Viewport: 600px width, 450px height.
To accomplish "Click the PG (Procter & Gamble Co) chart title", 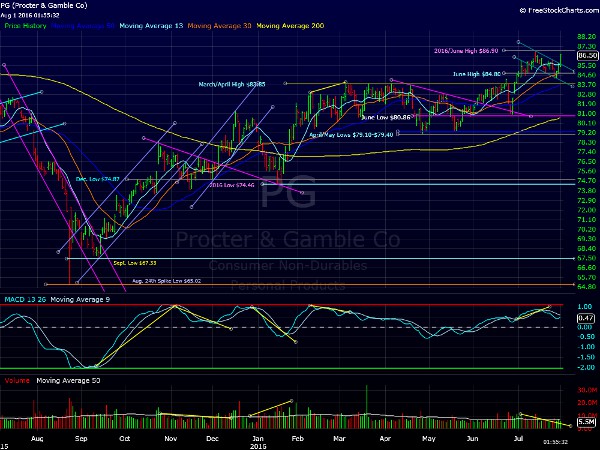I will coord(44,5).
